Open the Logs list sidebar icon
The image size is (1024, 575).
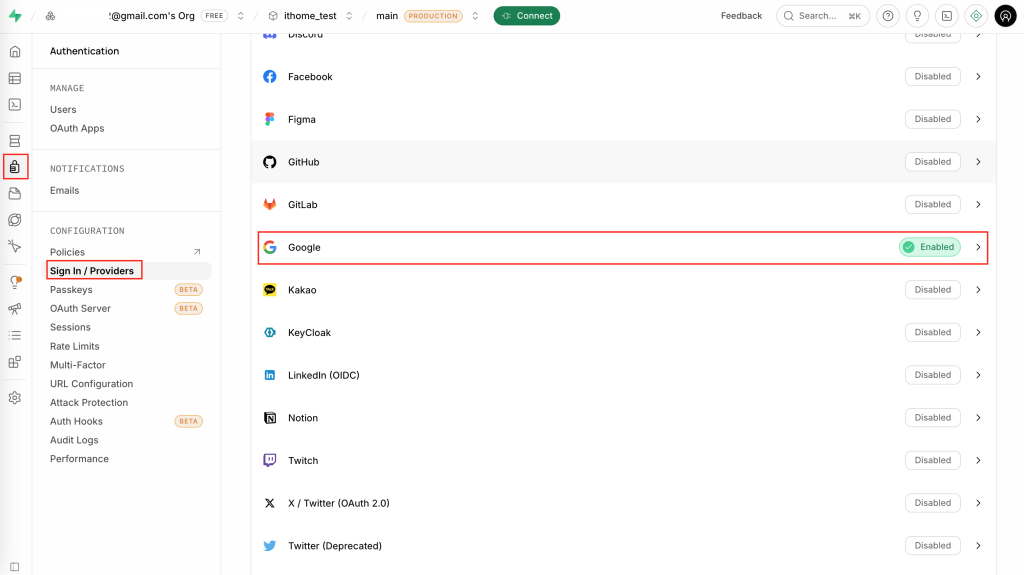coord(15,335)
